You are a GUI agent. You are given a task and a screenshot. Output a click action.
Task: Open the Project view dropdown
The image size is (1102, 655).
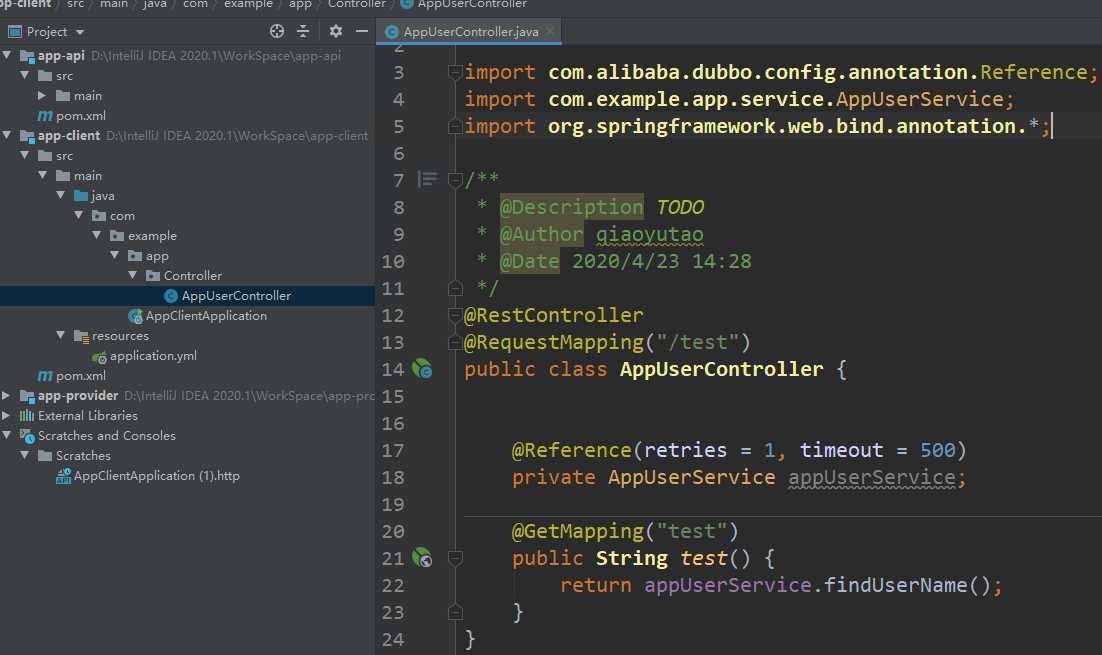click(79, 32)
